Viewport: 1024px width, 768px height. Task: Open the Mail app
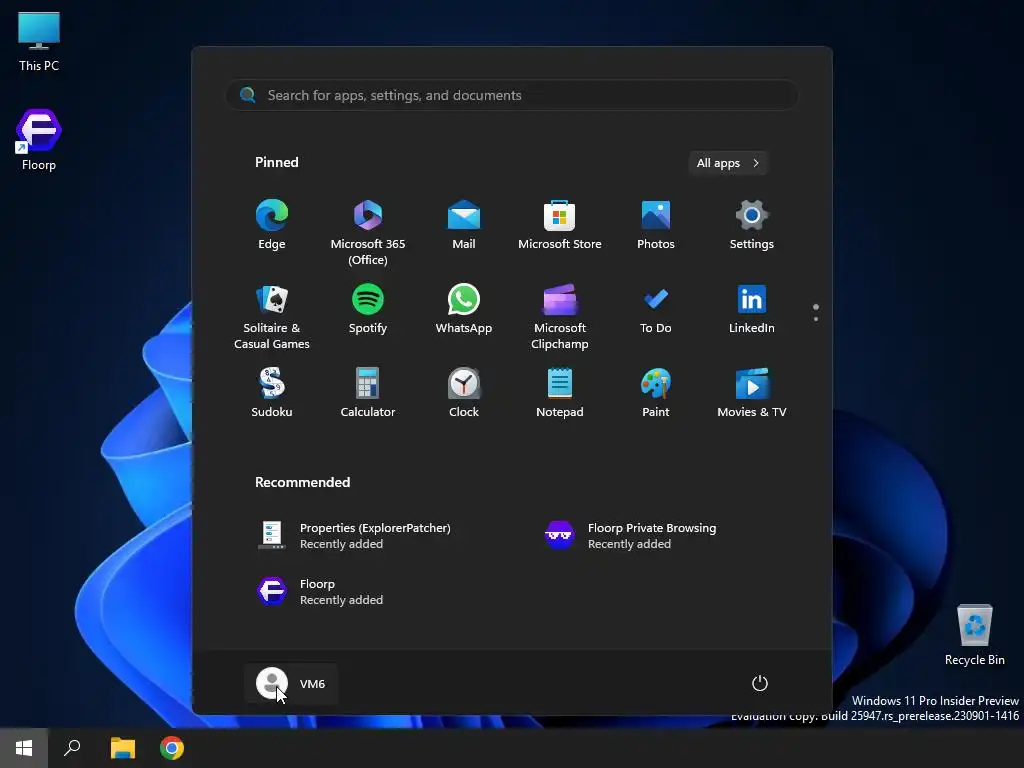[464, 225]
